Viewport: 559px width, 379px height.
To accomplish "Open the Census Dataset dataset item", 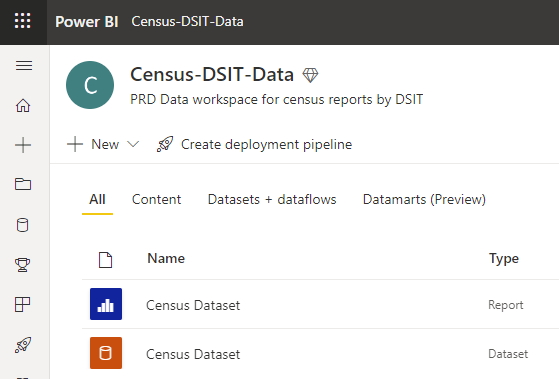I will click(193, 354).
